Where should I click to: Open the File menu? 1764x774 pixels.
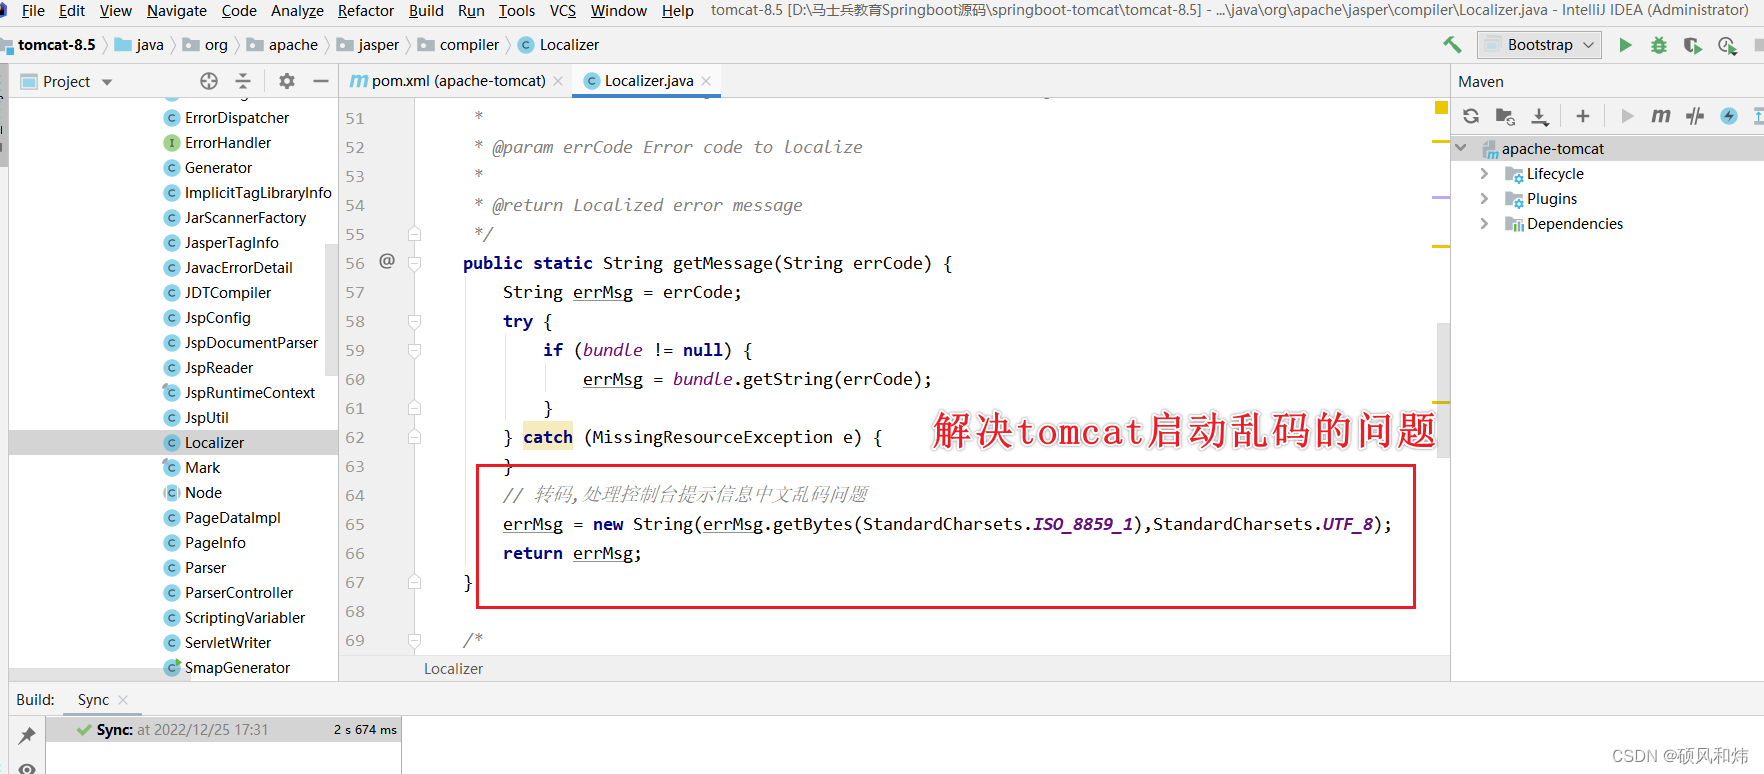coord(33,10)
